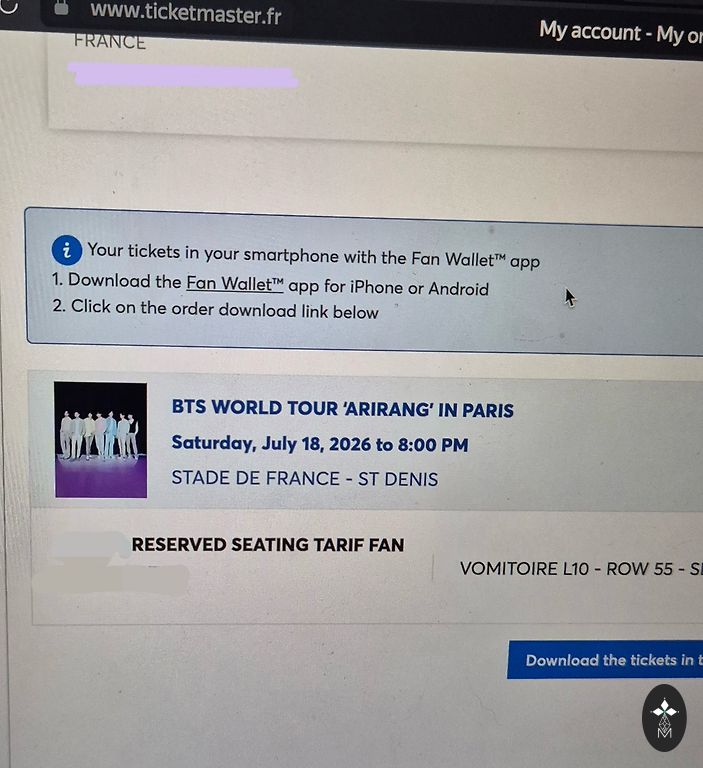The image size is (703, 768).
Task: Click the Saturday, July 18, 2026 date text
Action: pyautogui.click(x=320, y=444)
